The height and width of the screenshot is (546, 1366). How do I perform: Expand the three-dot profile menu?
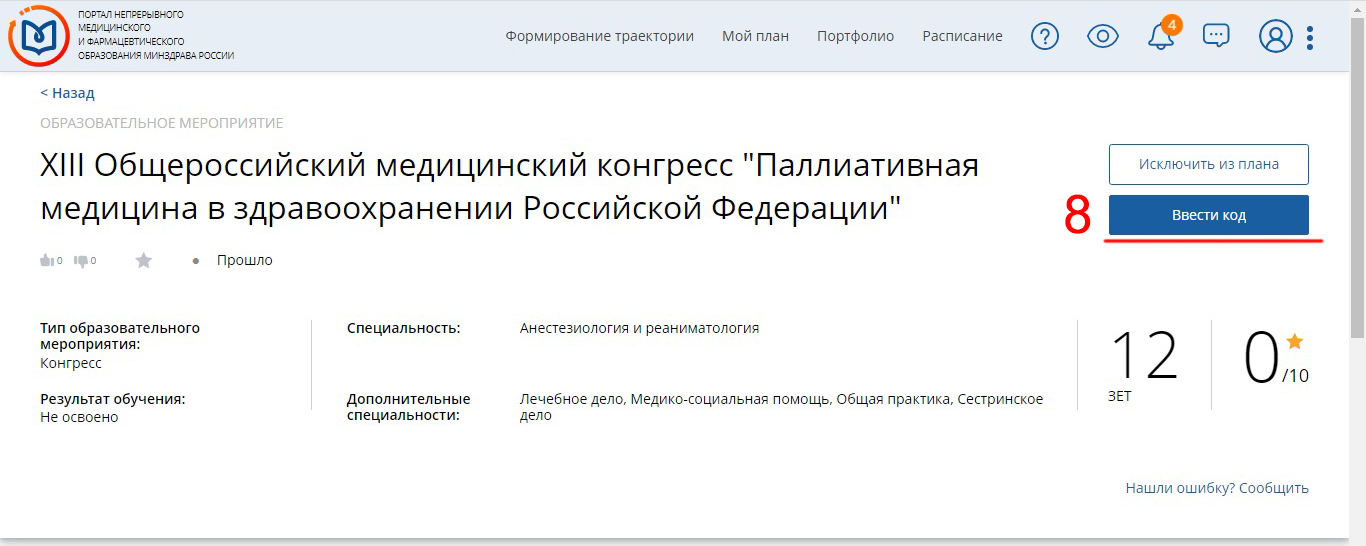[1310, 37]
